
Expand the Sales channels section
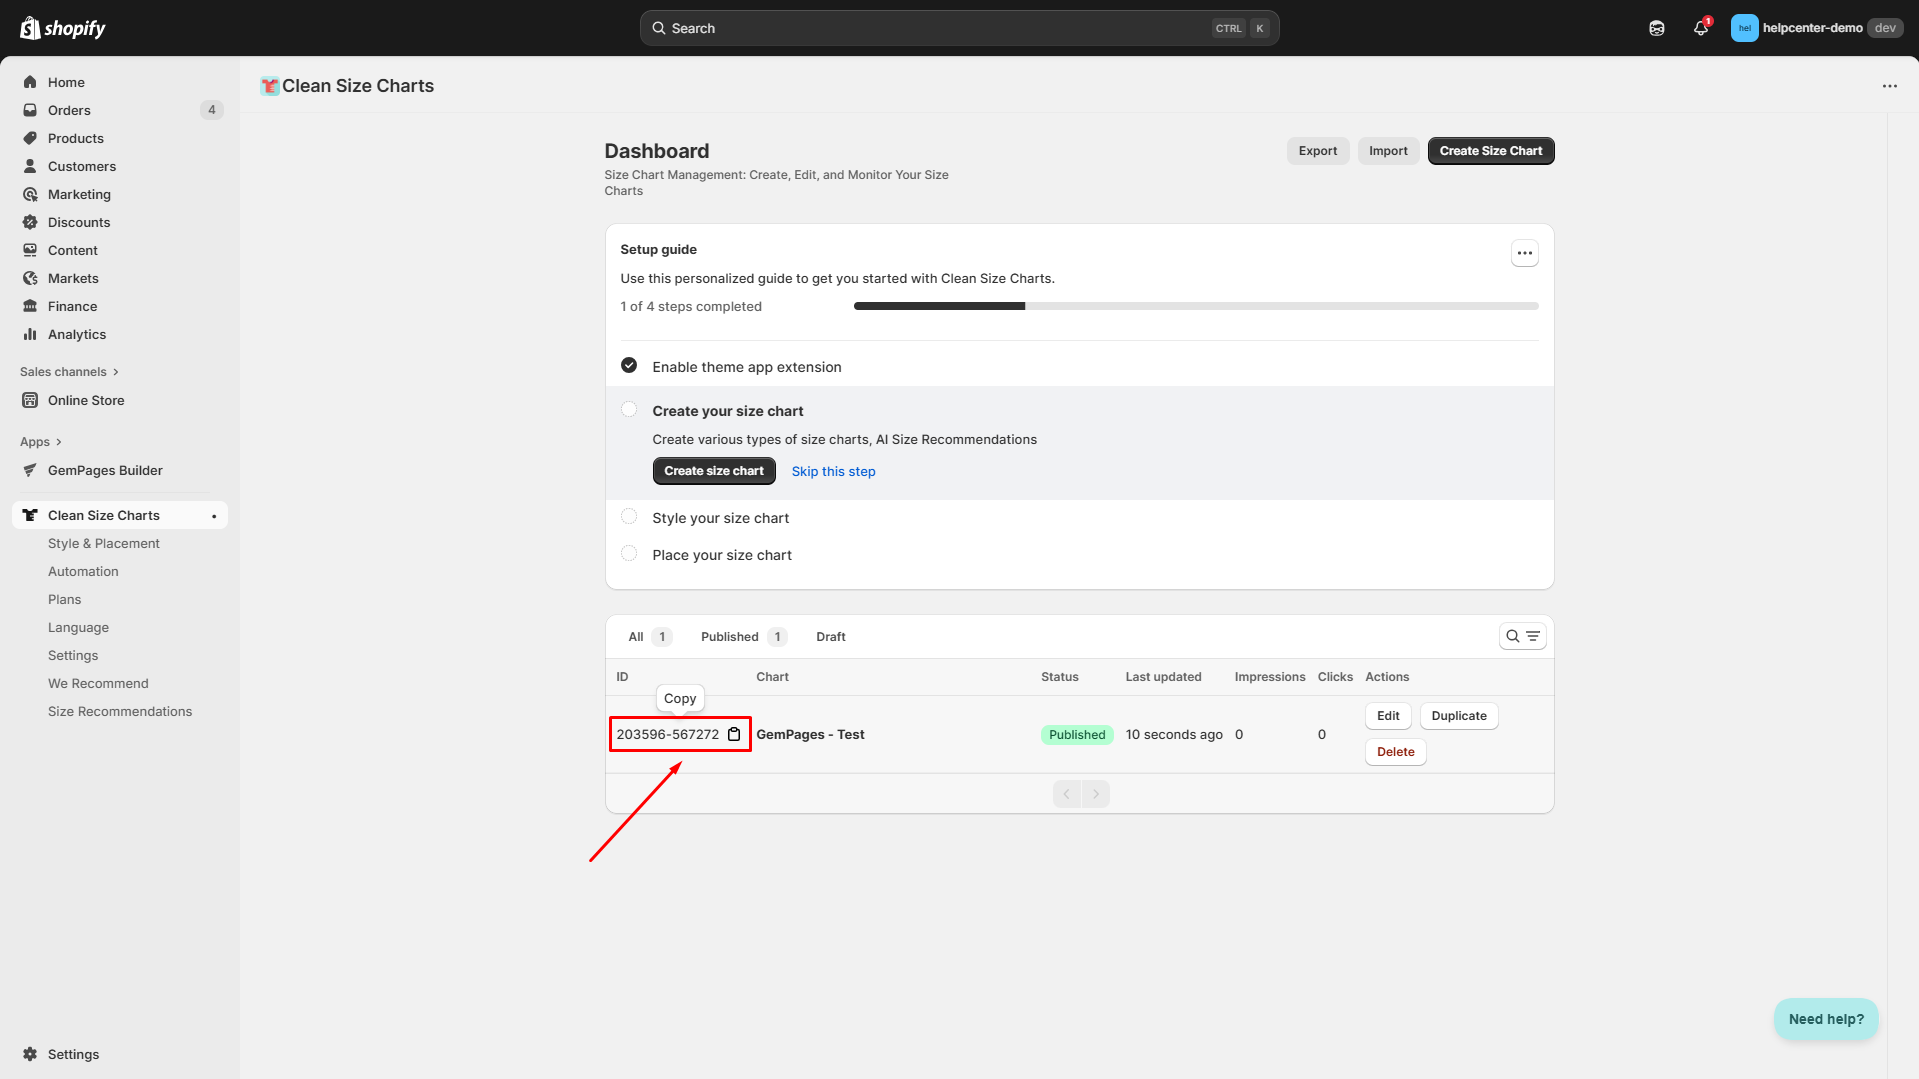click(69, 371)
